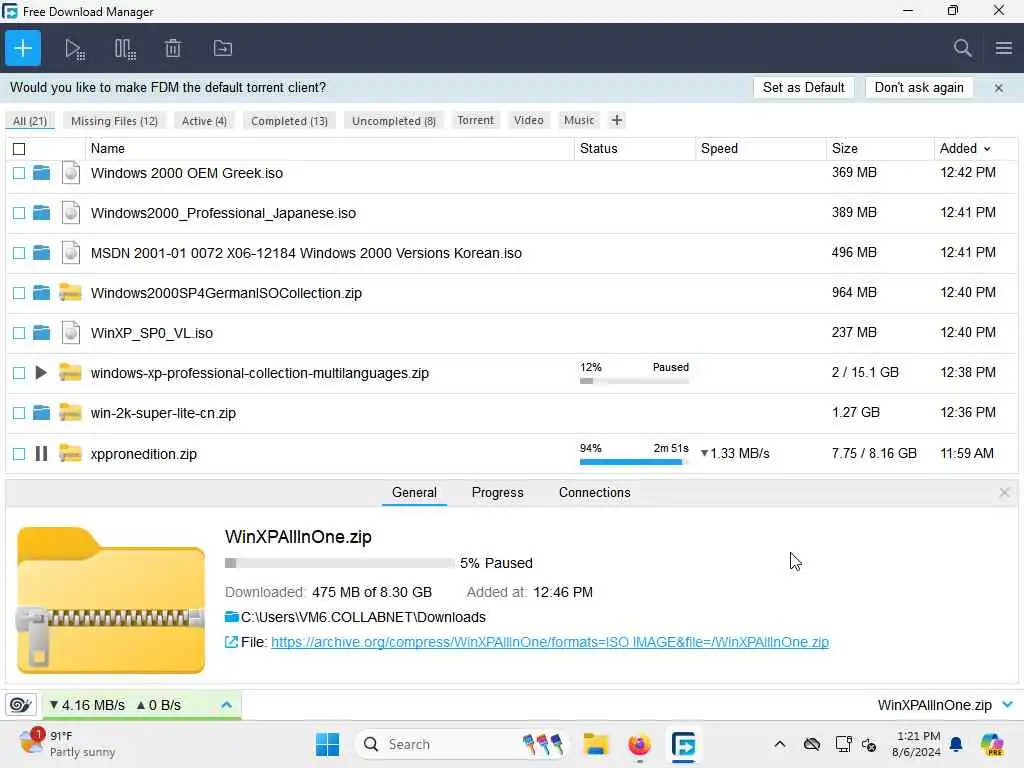This screenshot has width=1024, height=768.
Task: Open the hamburger main menu
Action: click(1004, 48)
